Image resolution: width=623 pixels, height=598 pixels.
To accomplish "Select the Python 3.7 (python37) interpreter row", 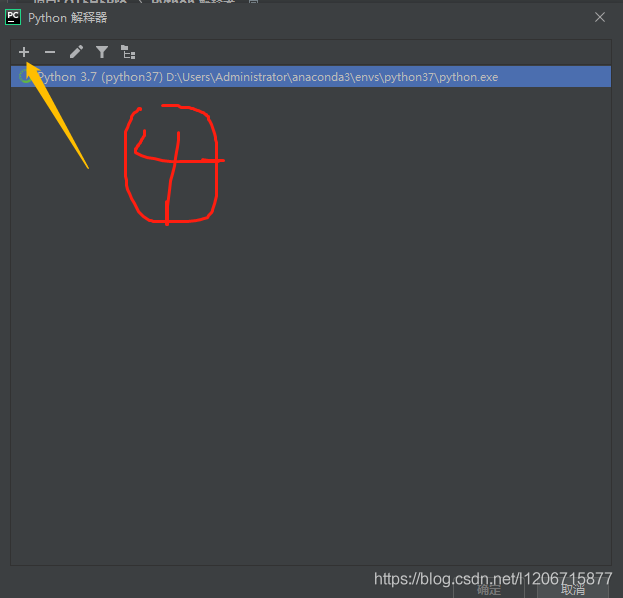I will pyautogui.click(x=311, y=77).
